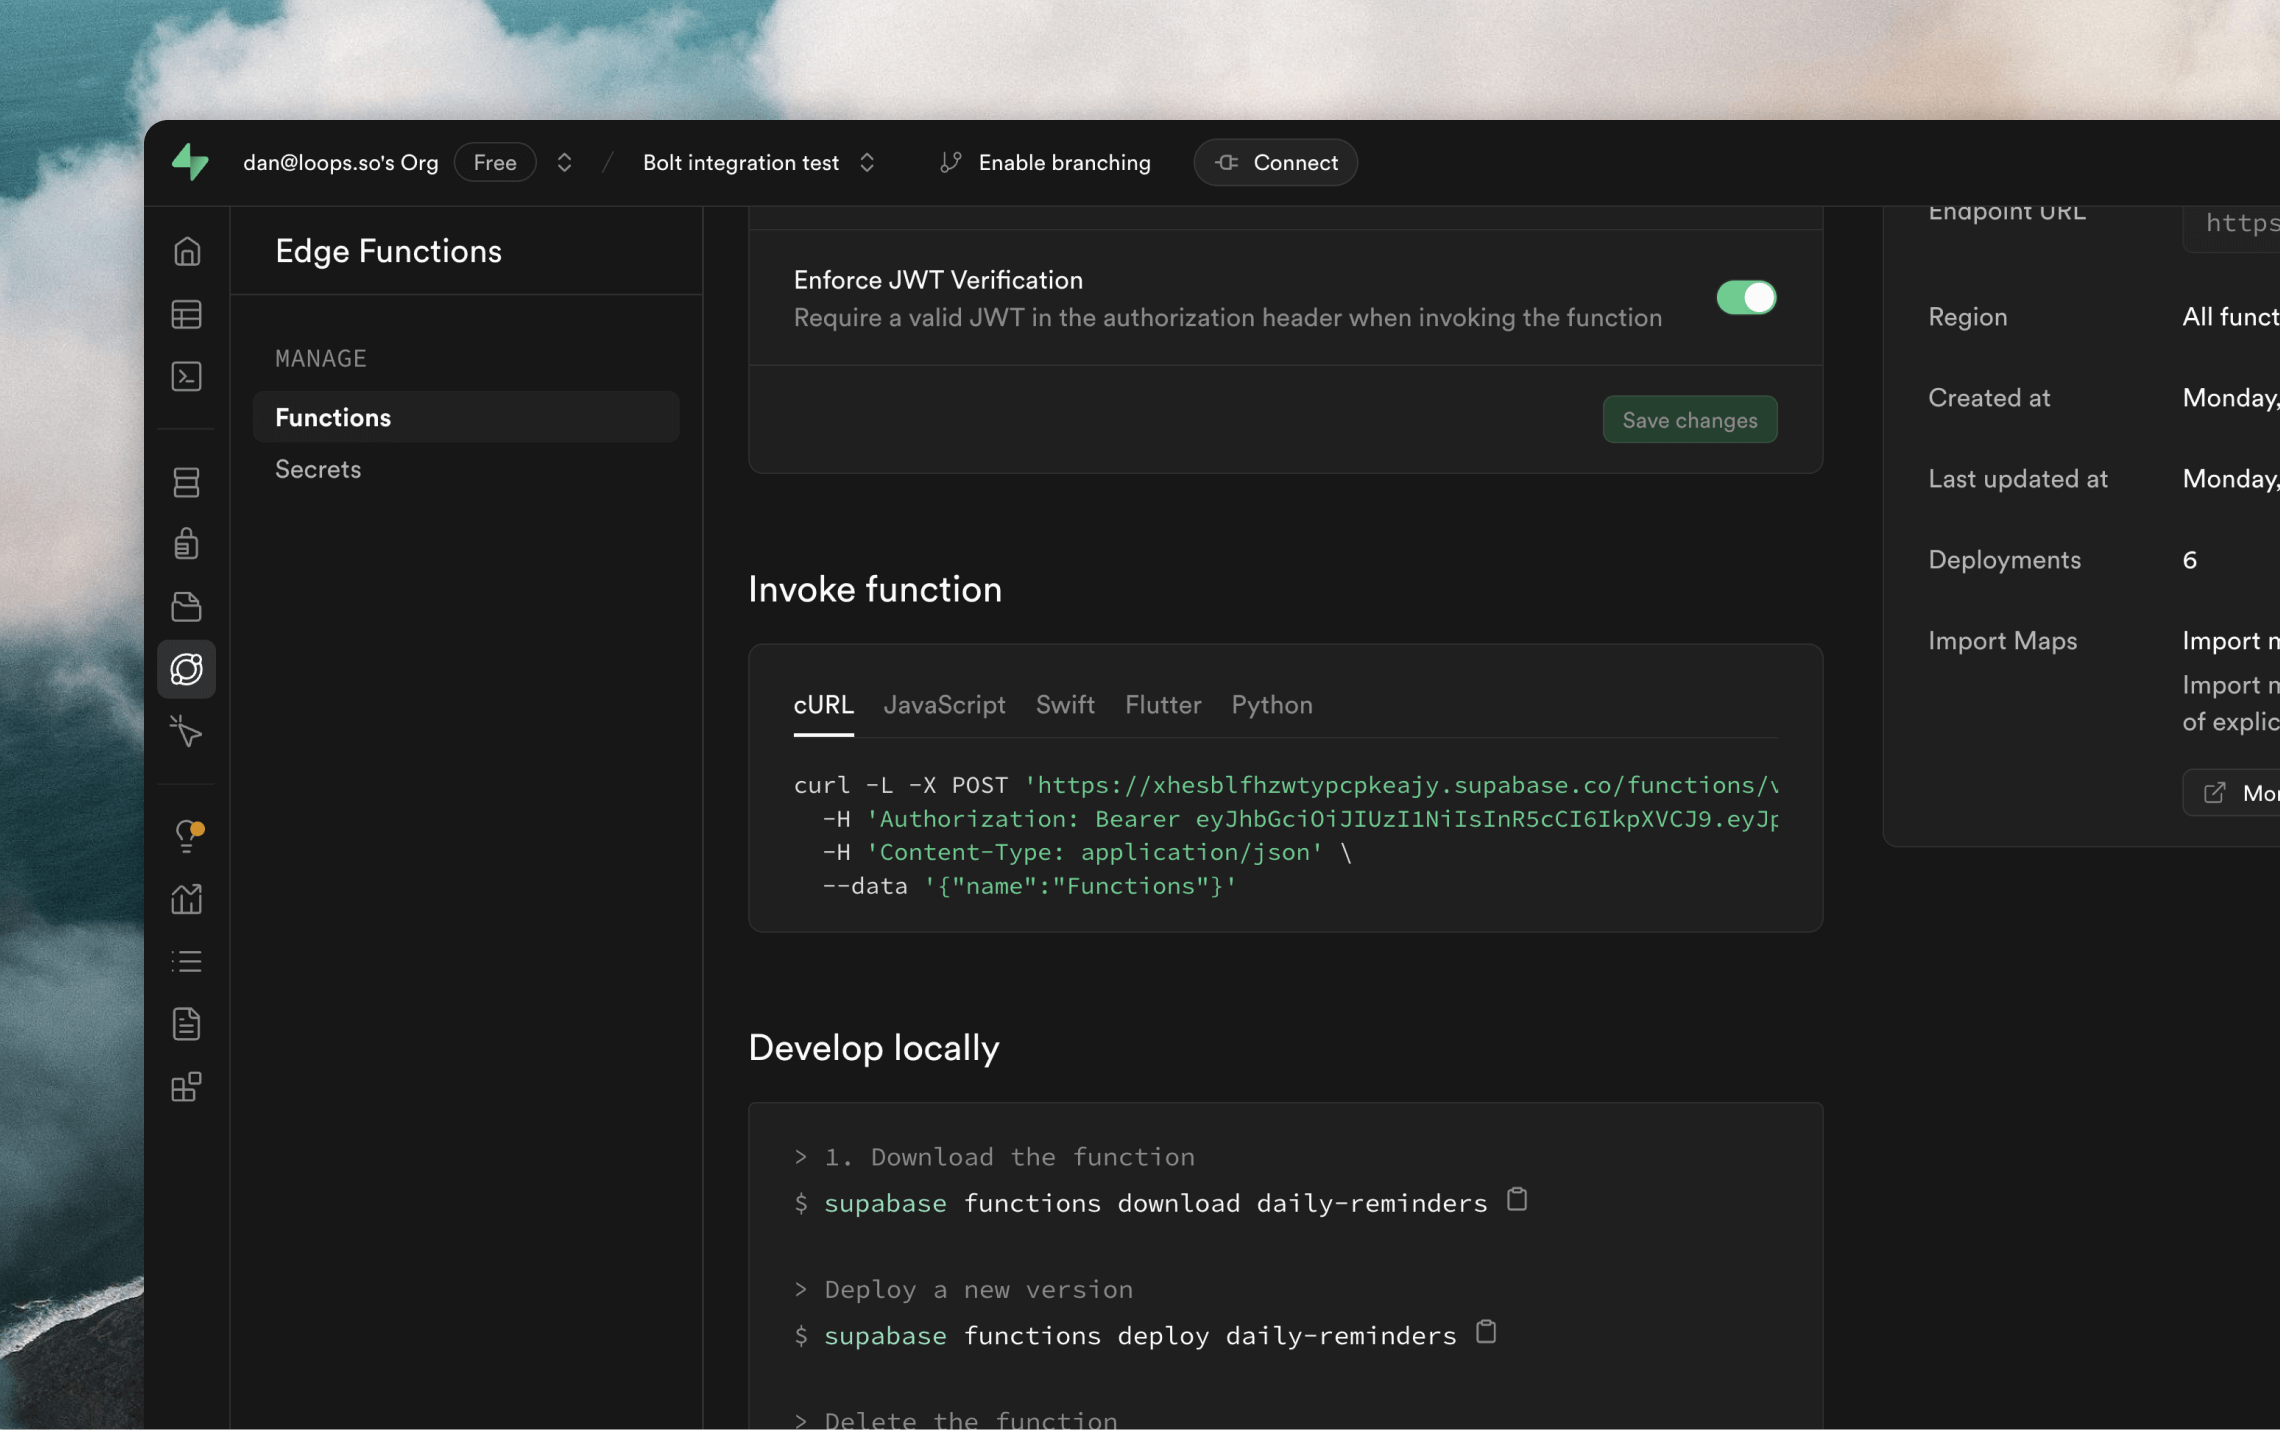
Task: Open dan@loops.so's Org link
Action: pyautogui.click(x=341, y=162)
